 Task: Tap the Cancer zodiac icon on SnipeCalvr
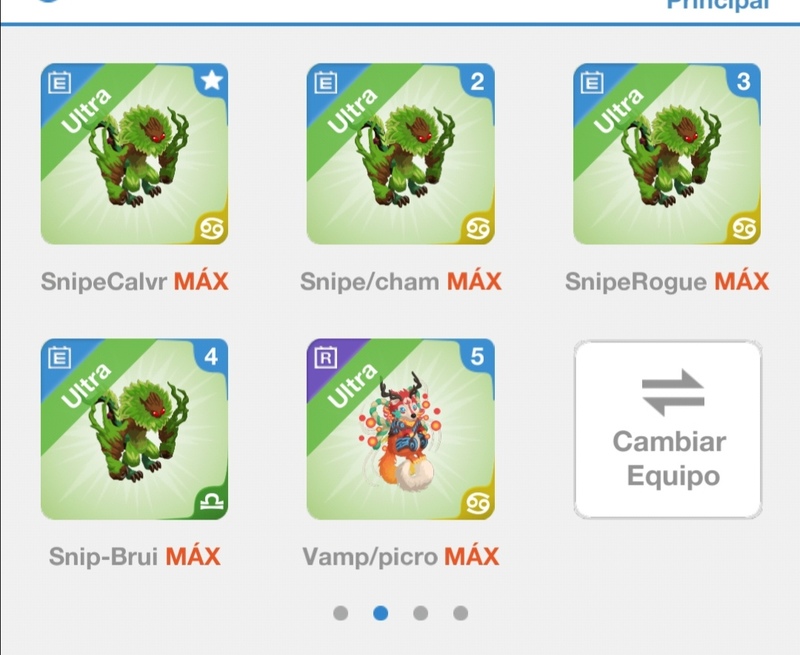coord(212,228)
